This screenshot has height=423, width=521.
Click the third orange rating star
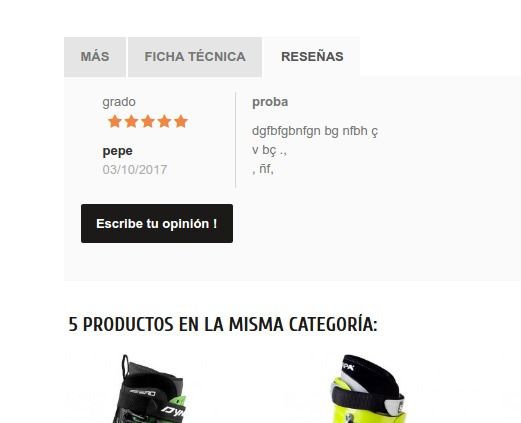pos(148,121)
